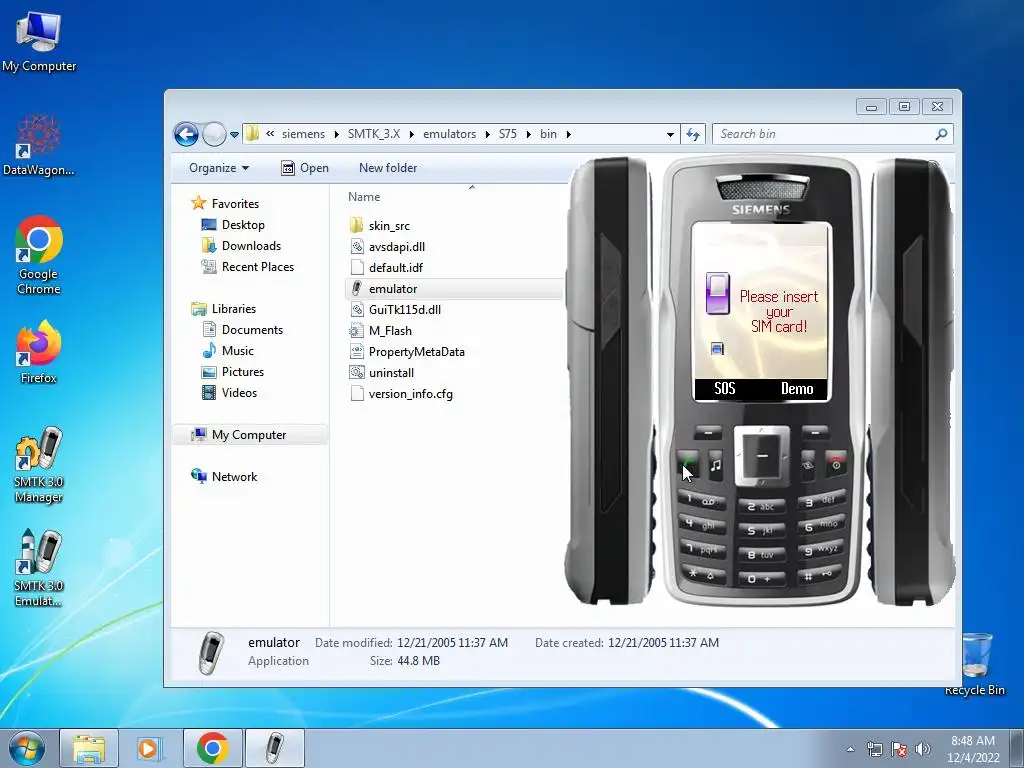This screenshot has height=768, width=1024.
Task: Select the Google Chrome desktop icon
Action: point(39,255)
